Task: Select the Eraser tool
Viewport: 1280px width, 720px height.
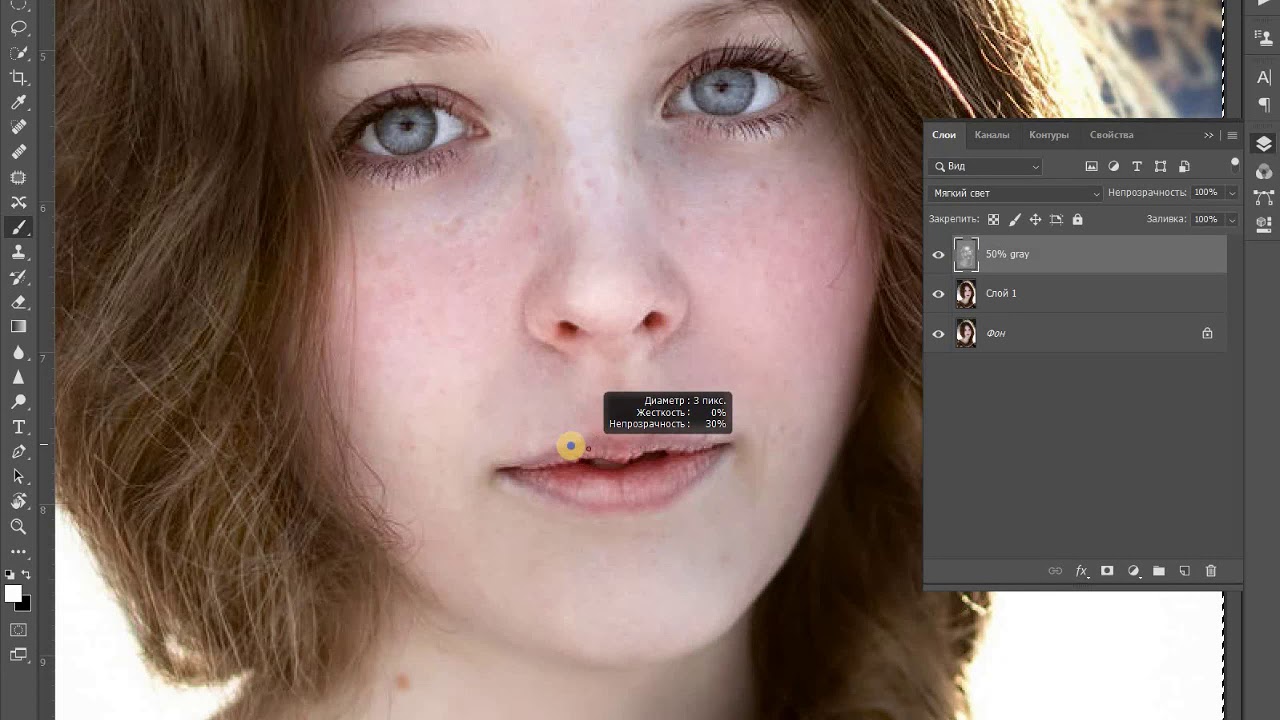Action: 18,302
